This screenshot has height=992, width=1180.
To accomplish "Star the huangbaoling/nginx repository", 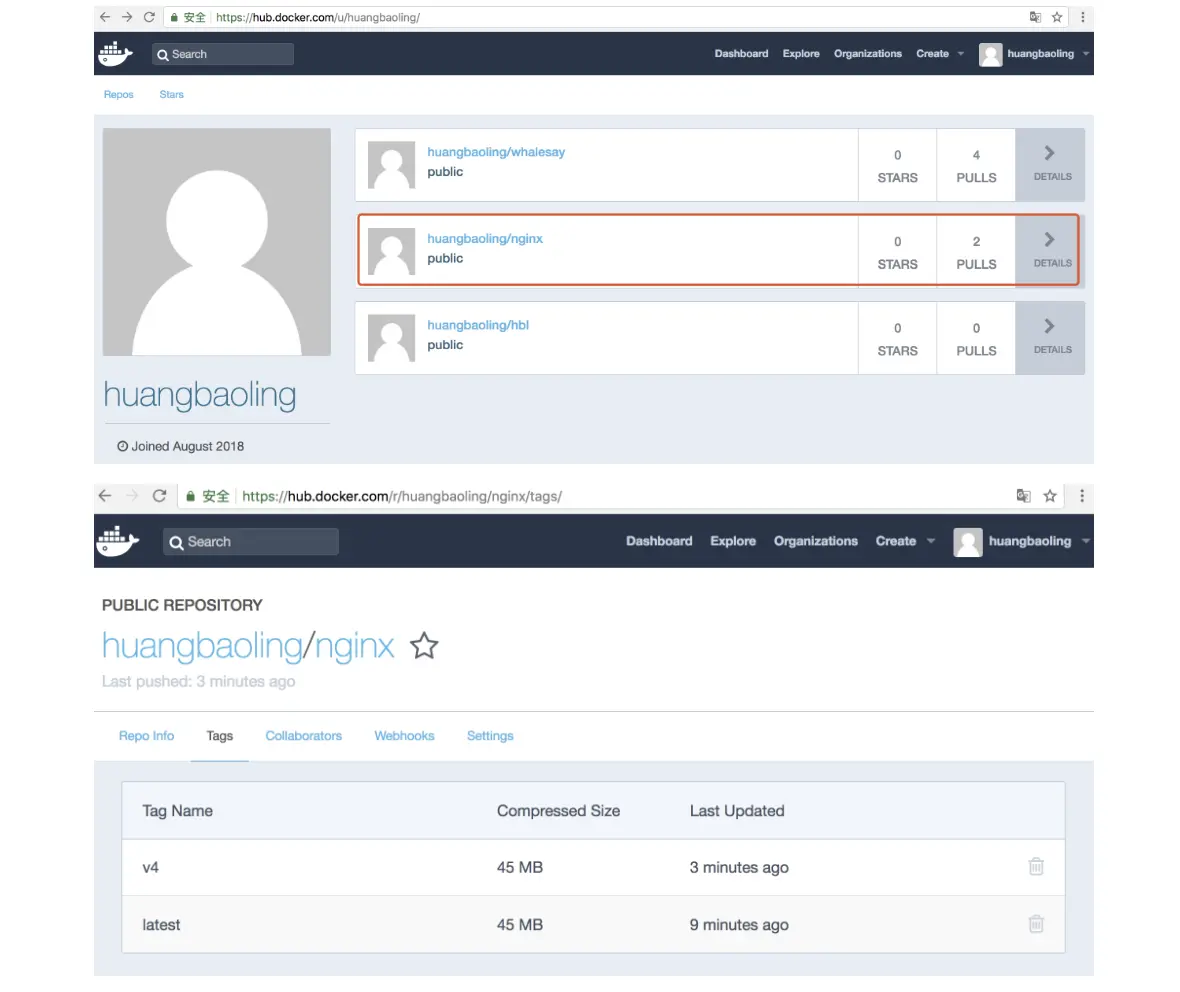I will tap(424, 646).
